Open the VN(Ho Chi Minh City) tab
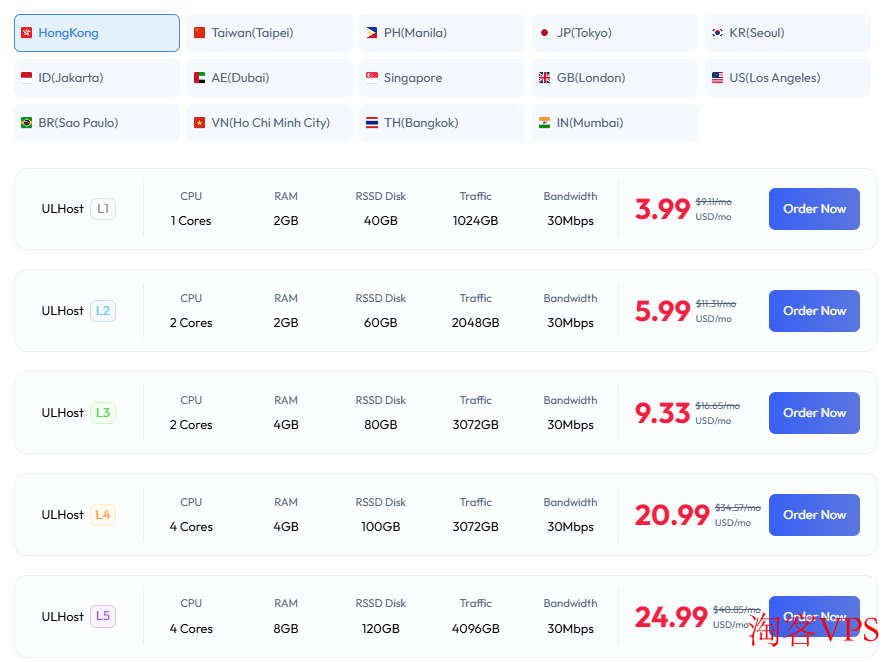This screenshot has height=662, width=890. (269, 123)
